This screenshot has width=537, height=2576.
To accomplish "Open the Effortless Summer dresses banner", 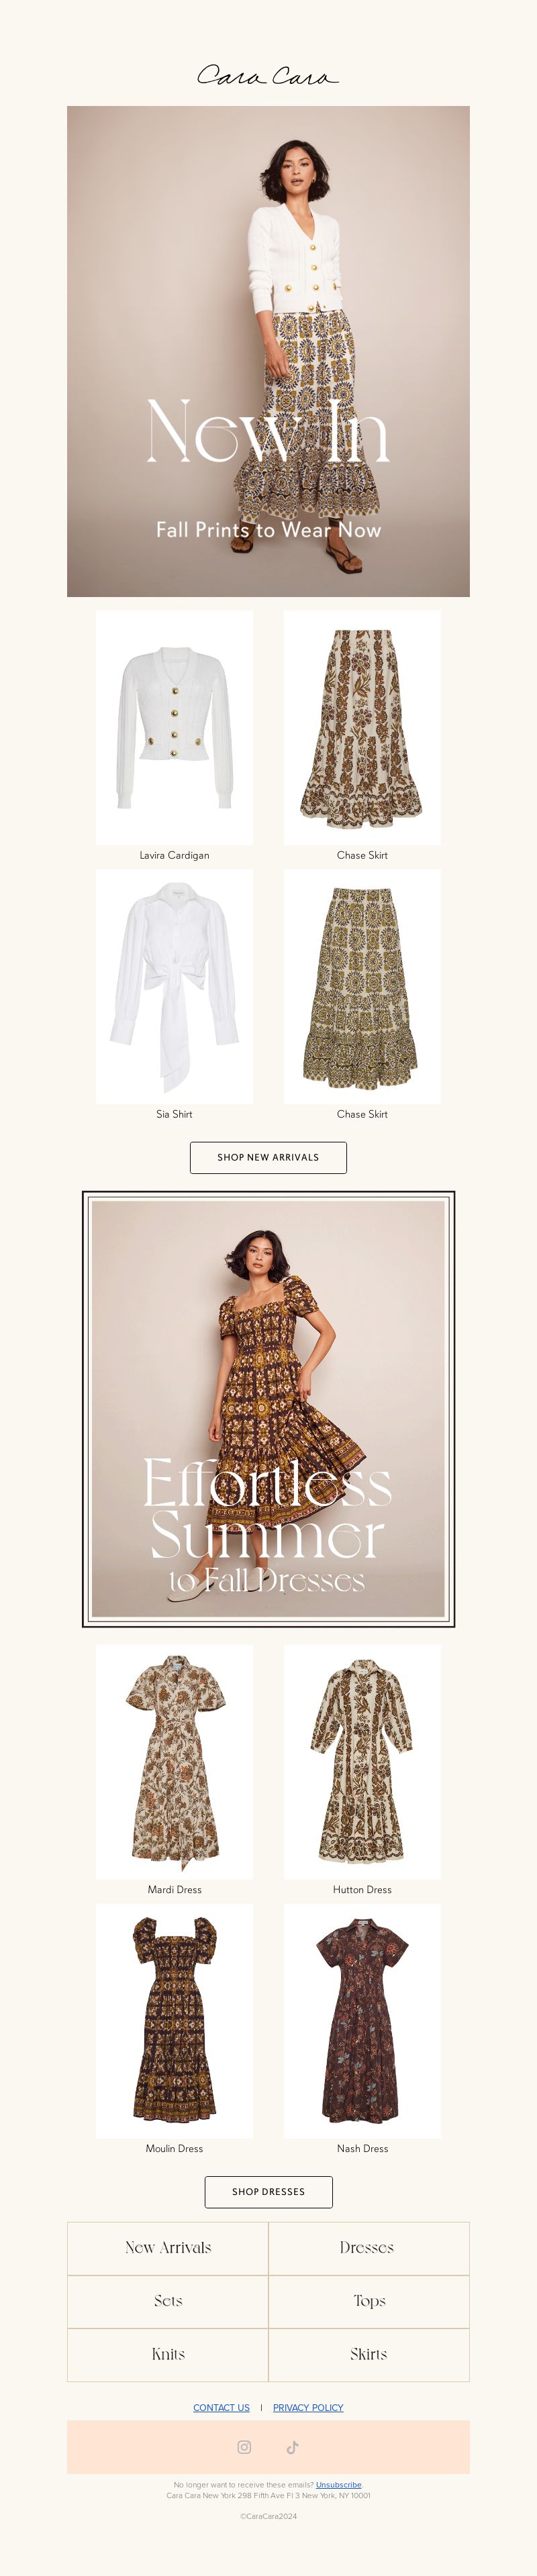I will tap(268, 1408).
